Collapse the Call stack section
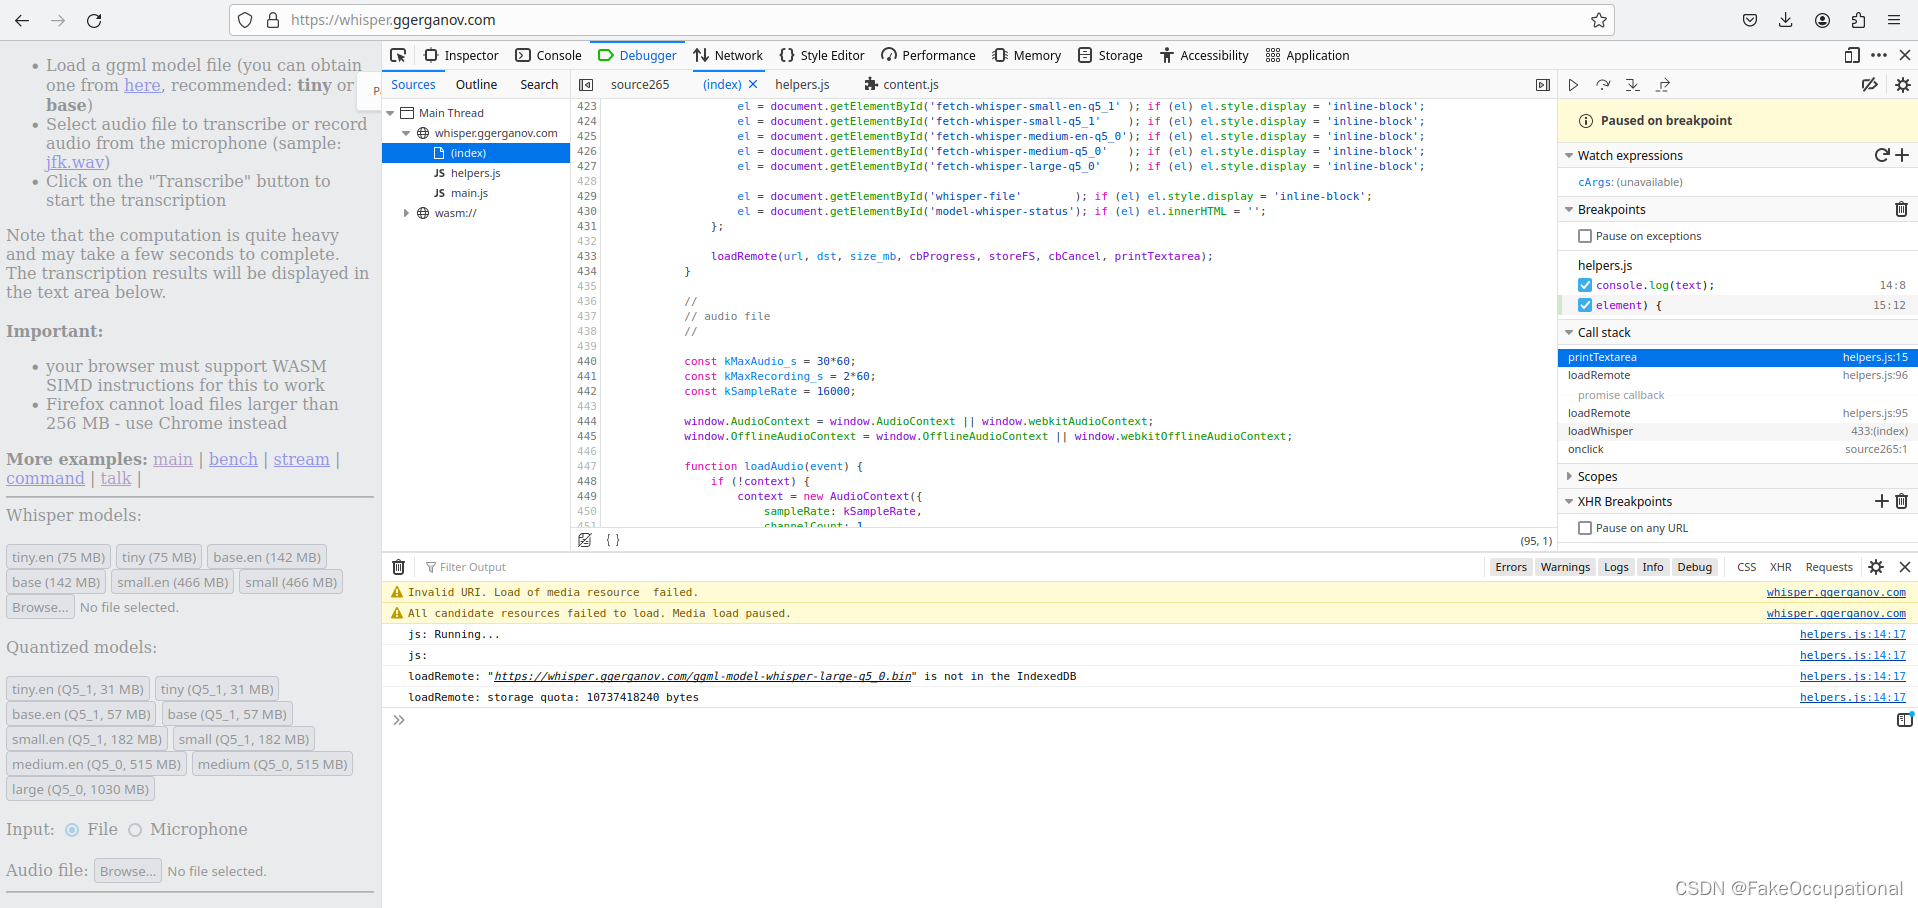 click(1569, 332)
